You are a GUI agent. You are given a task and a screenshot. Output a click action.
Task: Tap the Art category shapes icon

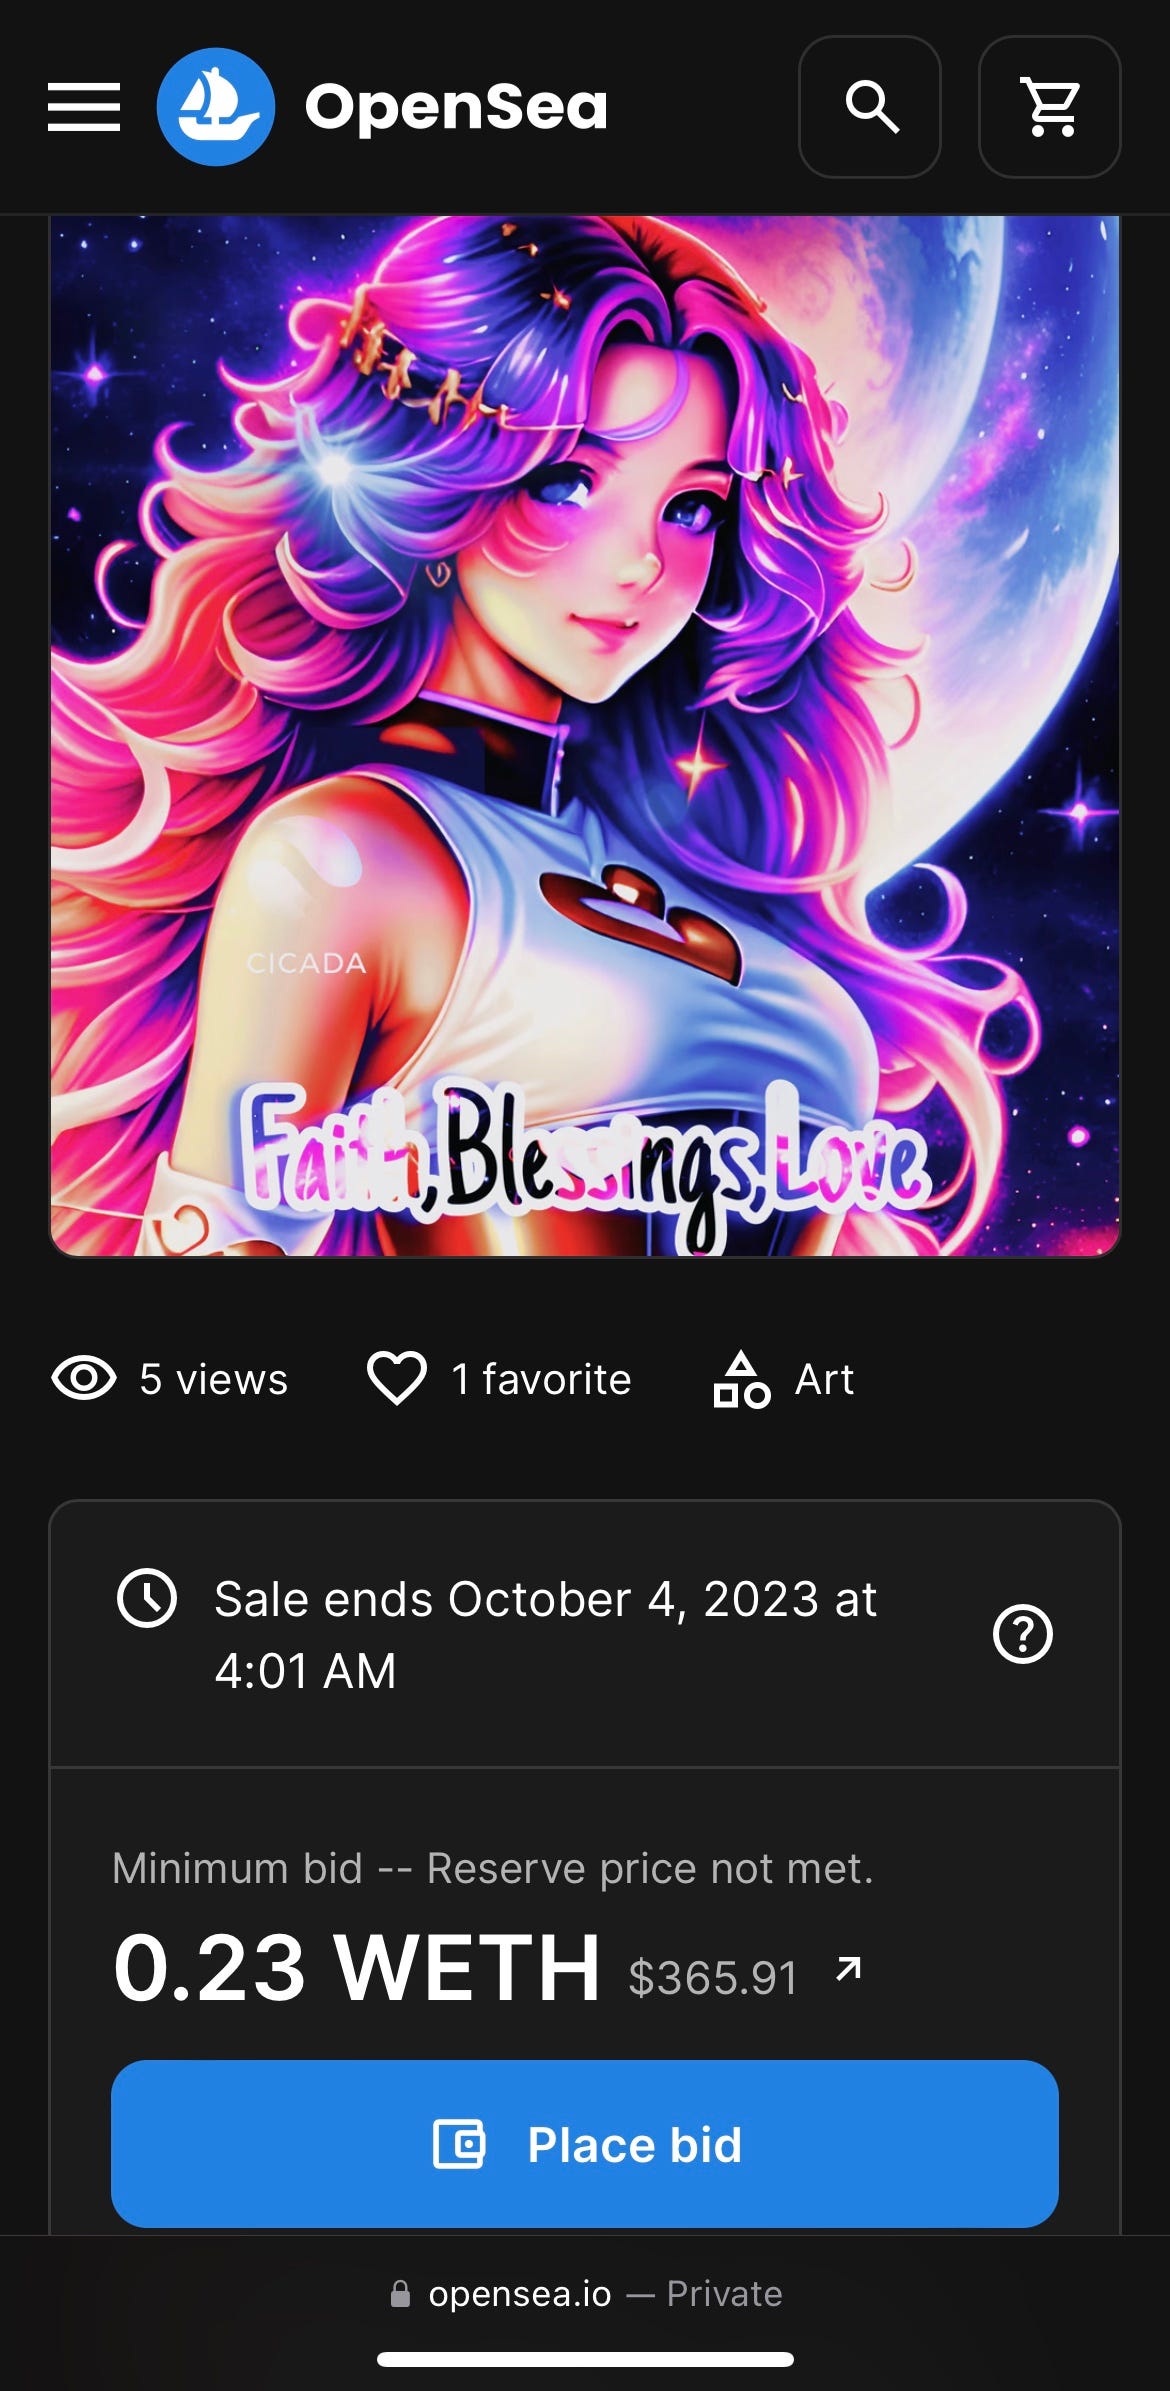(742, 1379)
